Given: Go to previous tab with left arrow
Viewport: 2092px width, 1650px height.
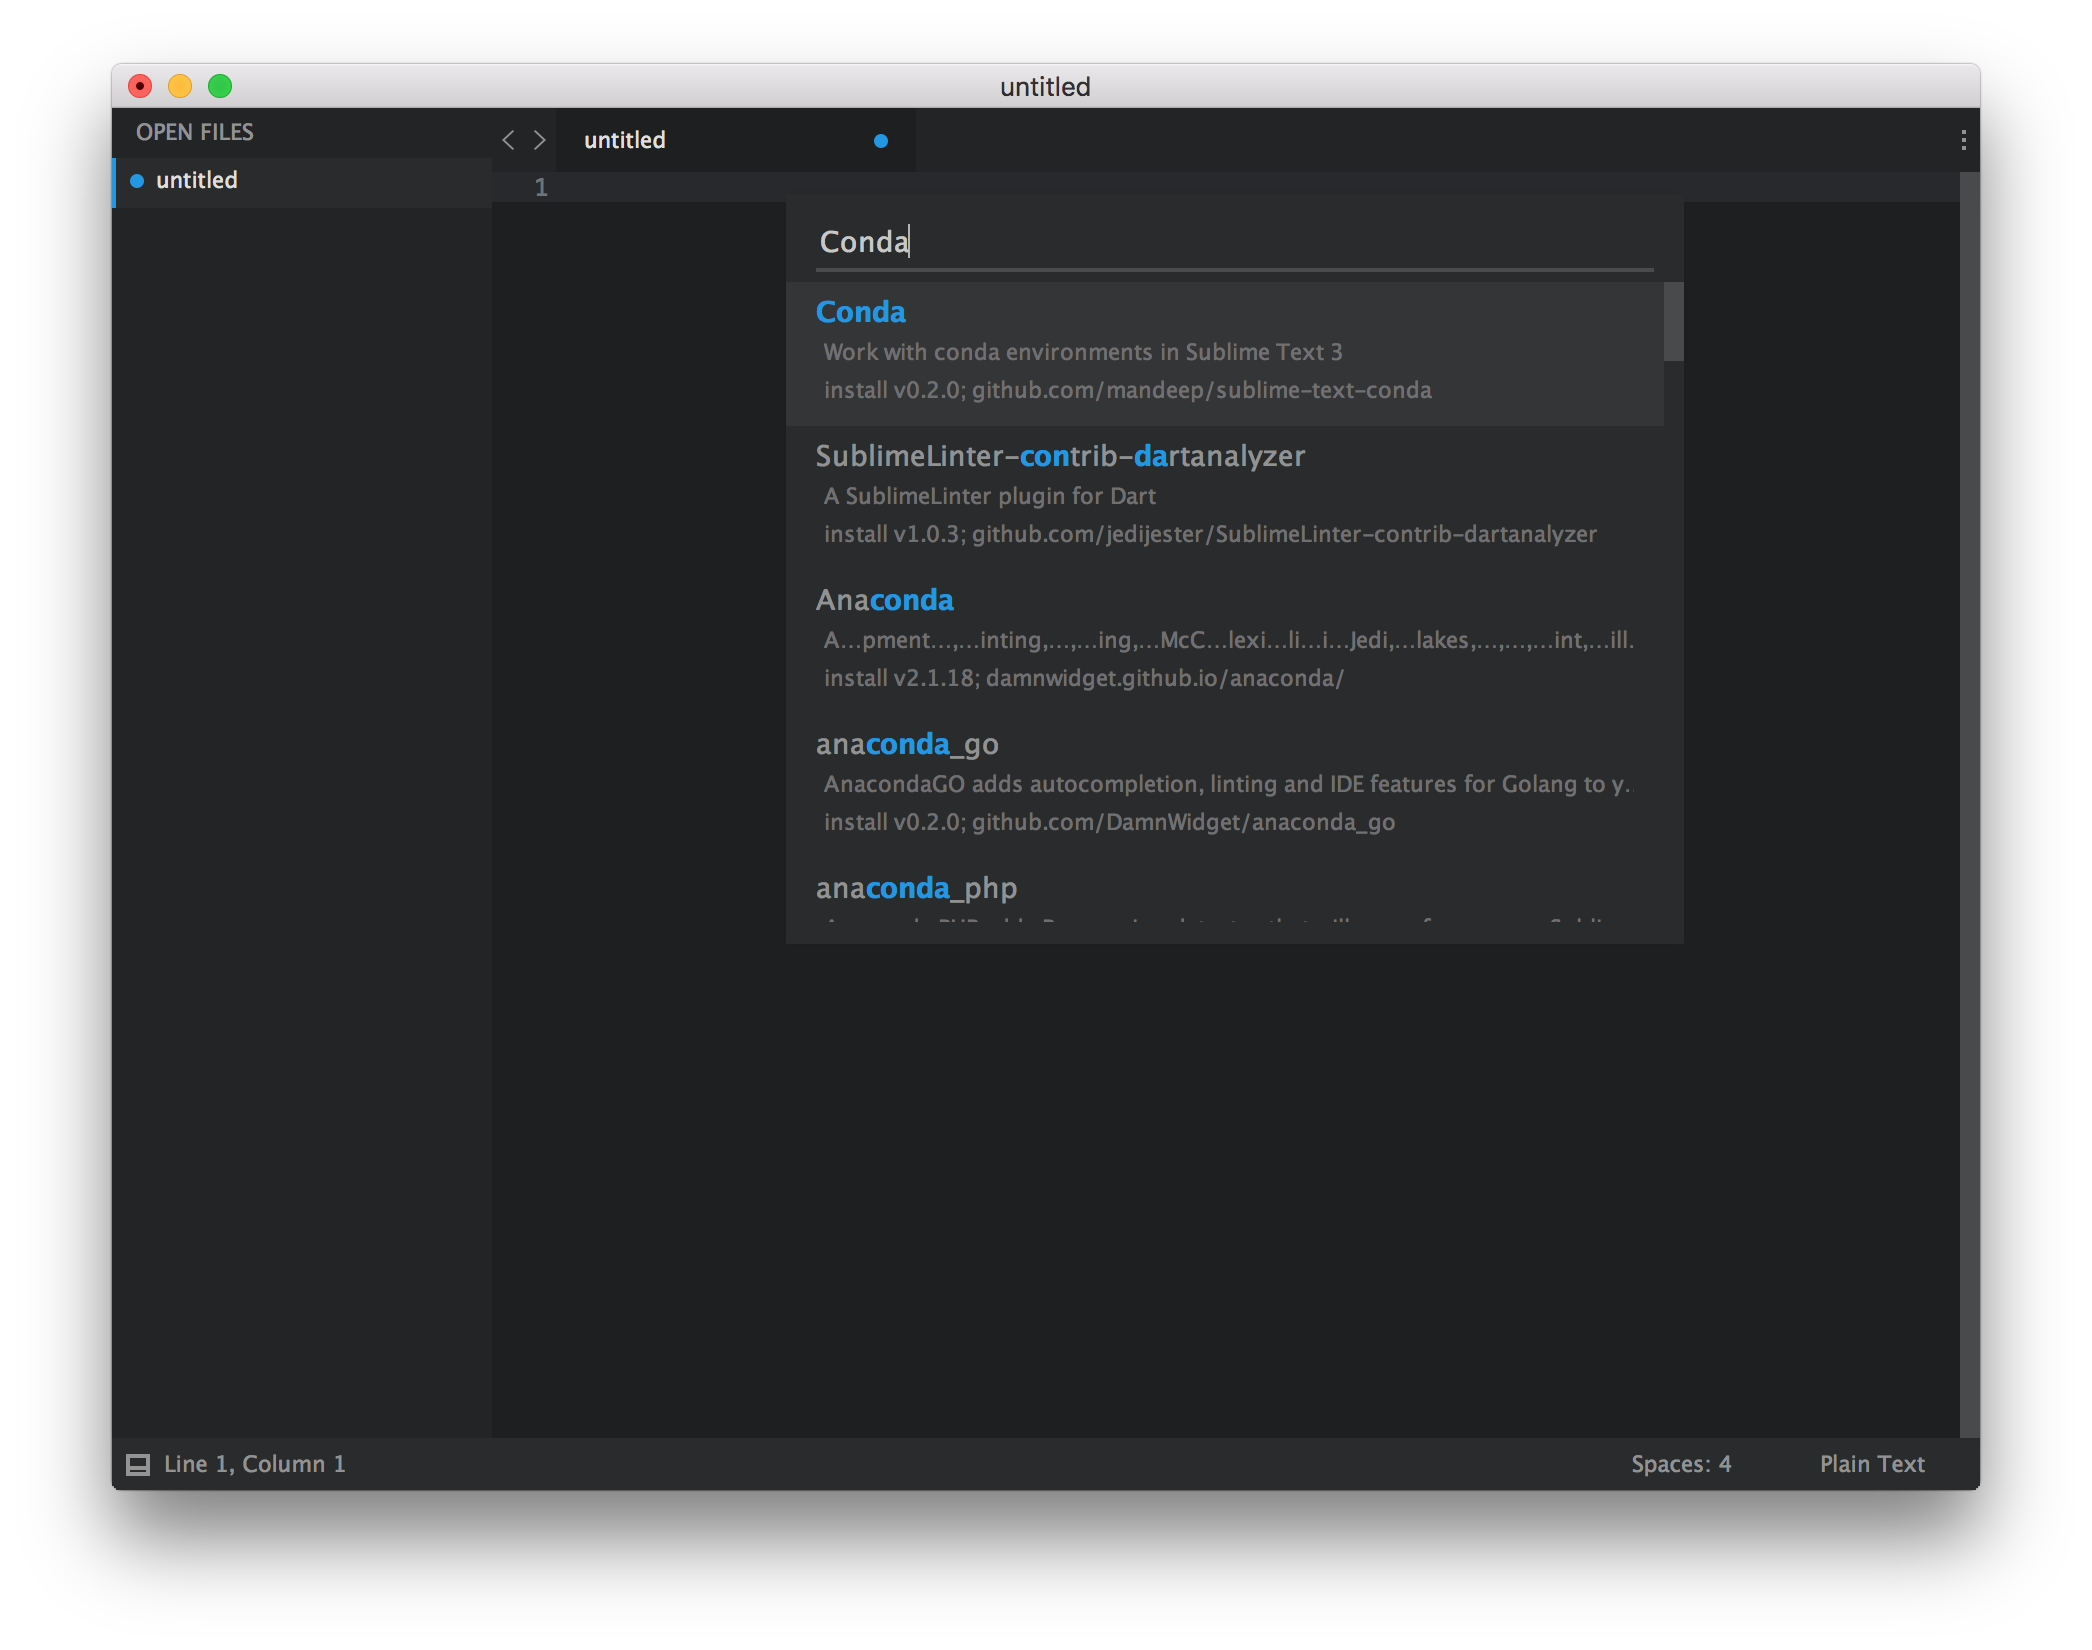Looking at the screenshot, I should tap(508, 140).
